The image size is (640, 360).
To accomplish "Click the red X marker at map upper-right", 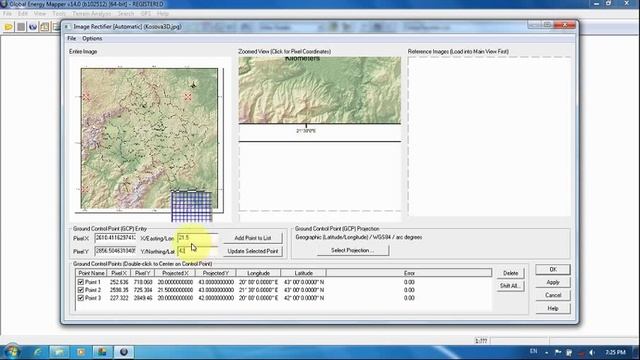I will click(x=188, y=97).
